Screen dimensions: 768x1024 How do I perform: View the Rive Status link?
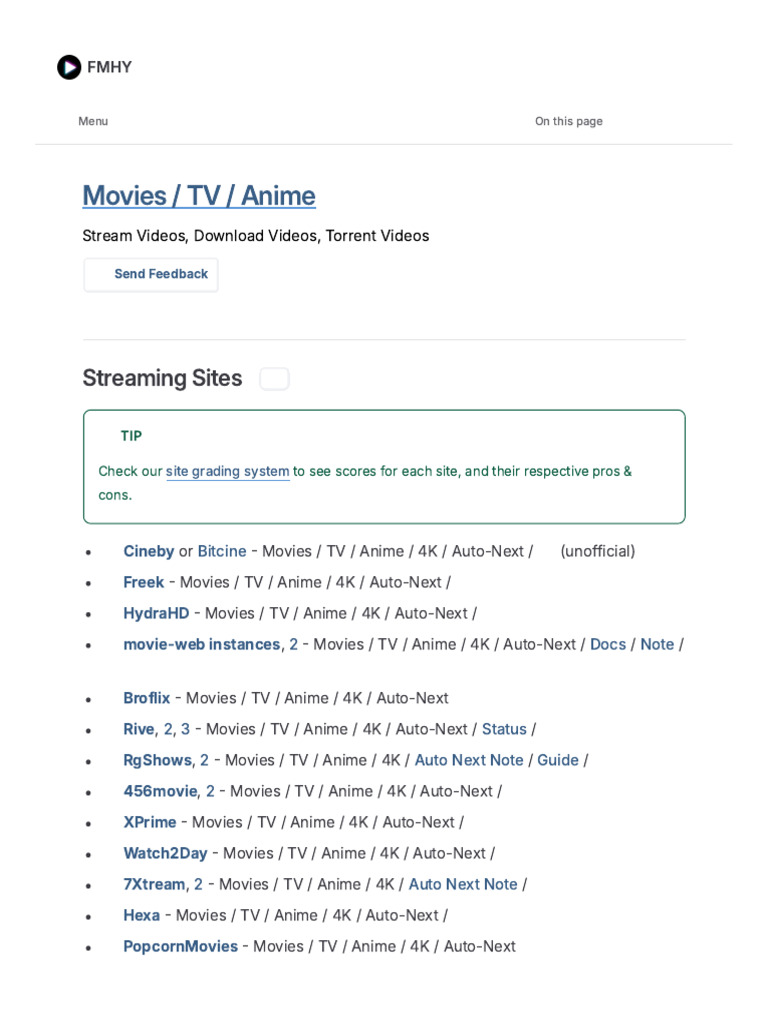pyautogui.click(x=504, y=729)
